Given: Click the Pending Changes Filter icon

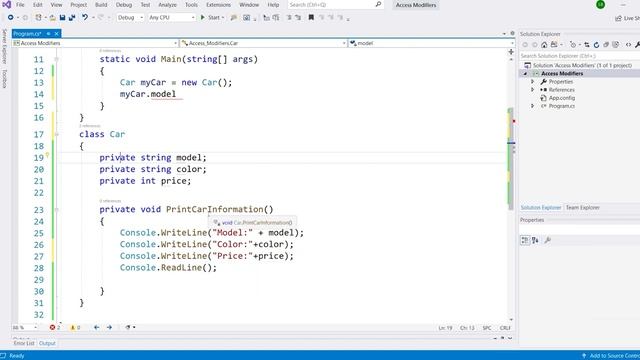Looking at the screenshot, I should (x=573, y=44).
